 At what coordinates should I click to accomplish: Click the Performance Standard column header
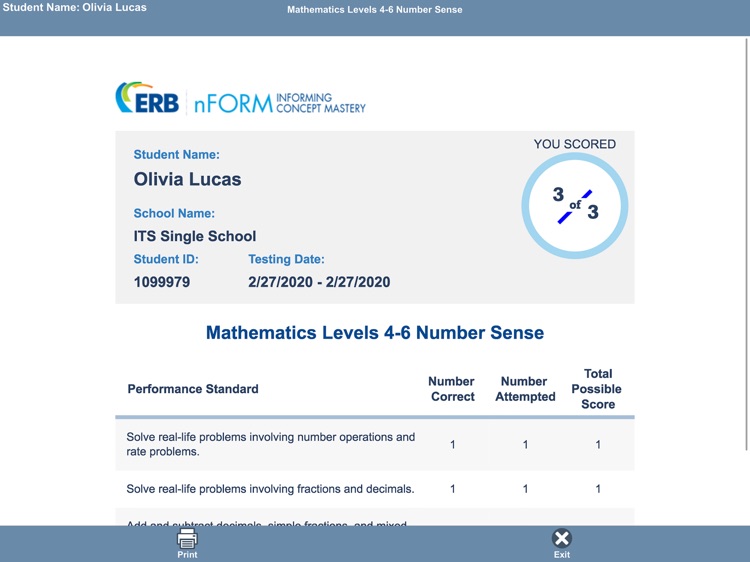click(193, 389)
